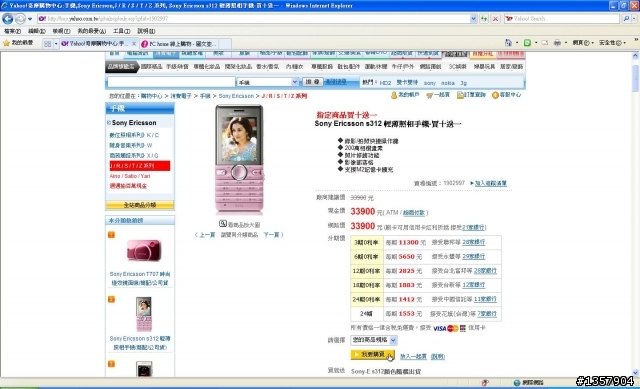Click 29家銀行 link in the 6期 row
The width and height of the screenshot is (640, 389).
click(473, 256)
